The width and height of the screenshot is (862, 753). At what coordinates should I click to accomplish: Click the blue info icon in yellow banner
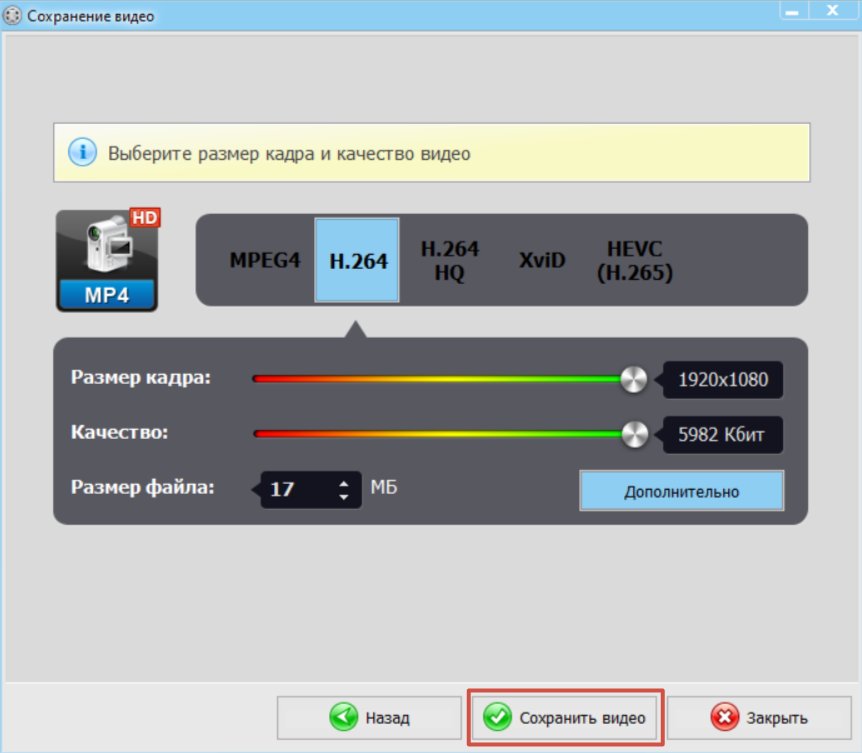pos(81,153)
